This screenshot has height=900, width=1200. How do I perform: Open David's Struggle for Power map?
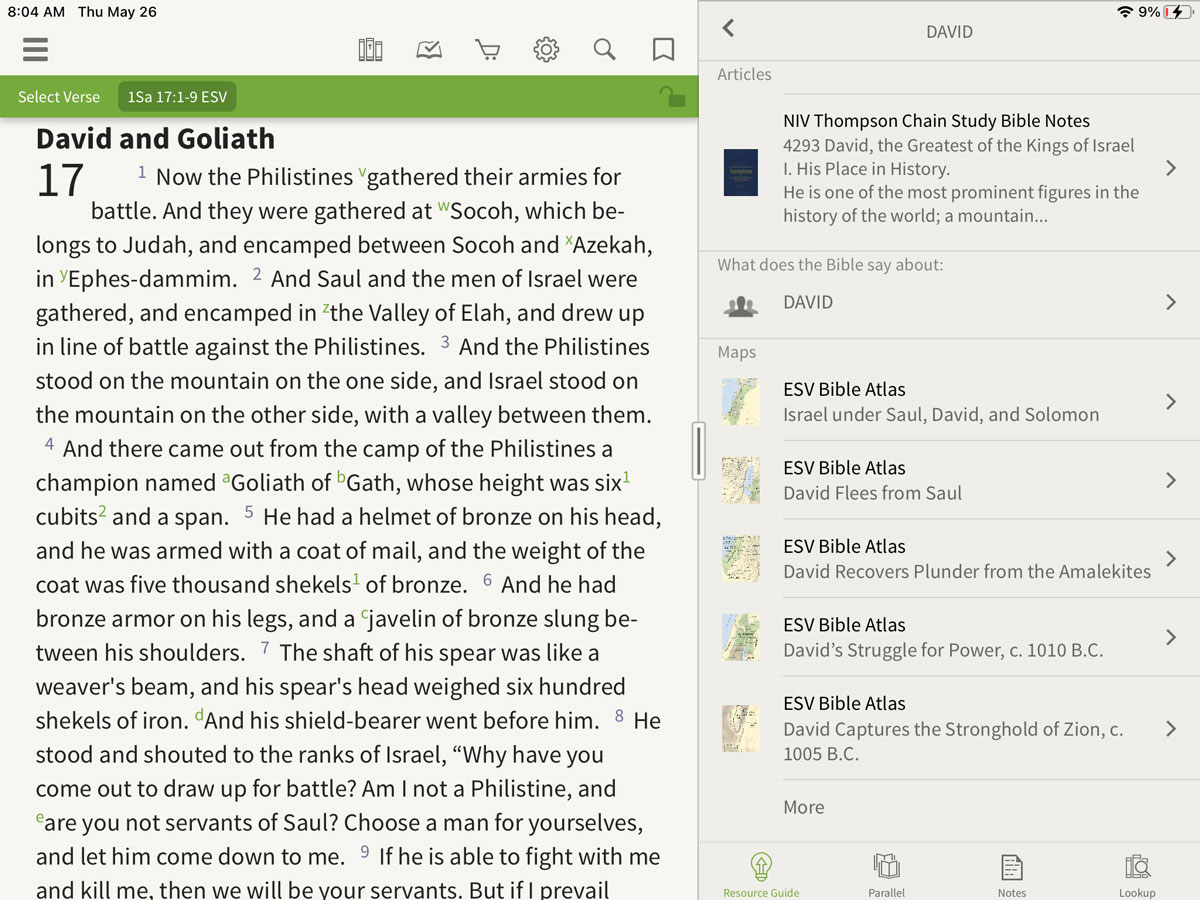pyautogui.click(x=949, y=637)
